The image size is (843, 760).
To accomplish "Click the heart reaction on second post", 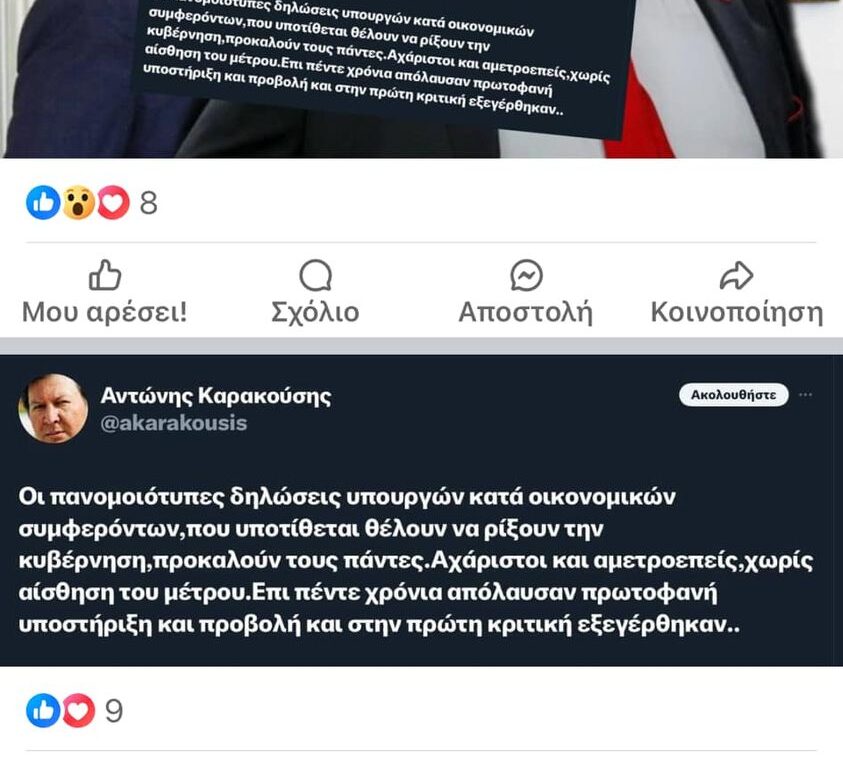I will 78,711.
